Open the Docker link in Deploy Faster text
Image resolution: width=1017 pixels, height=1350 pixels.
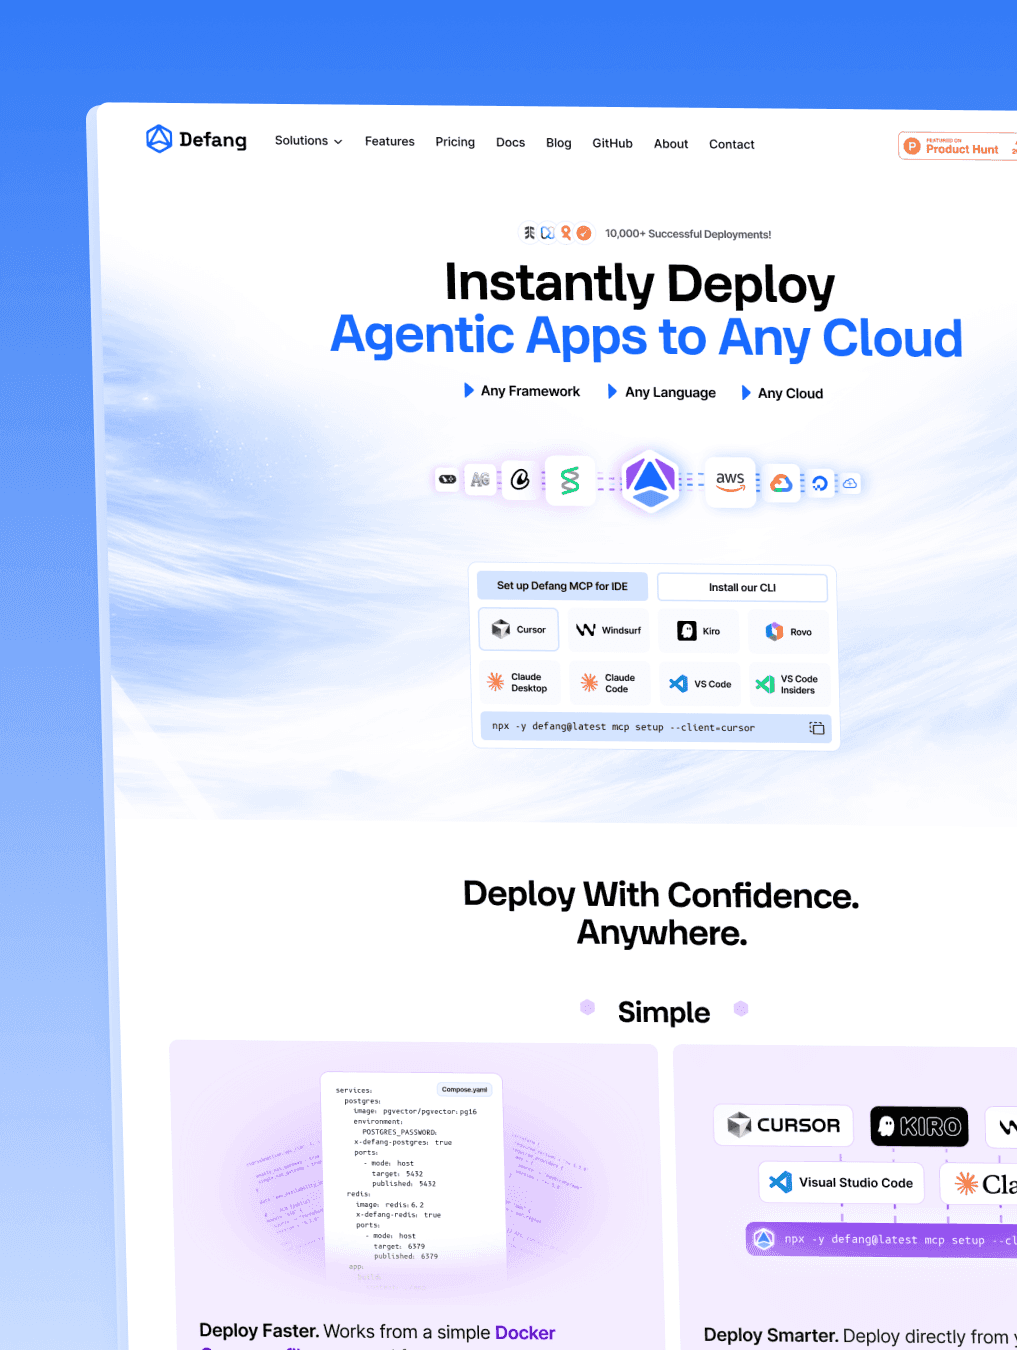pos(525,1333)
